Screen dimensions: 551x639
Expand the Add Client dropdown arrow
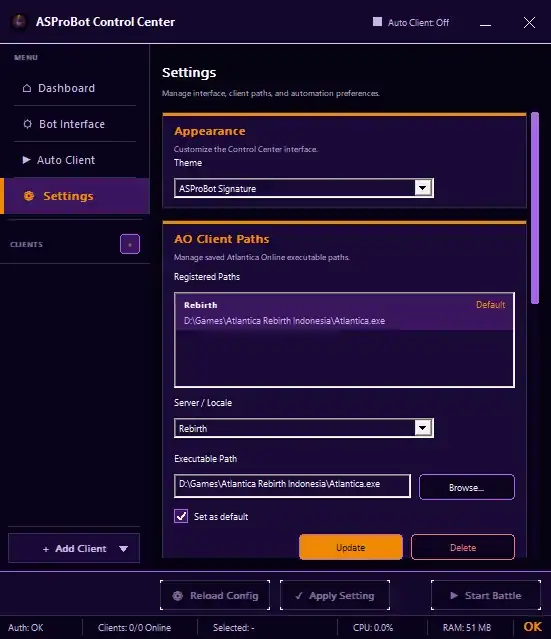click(123, 549)
